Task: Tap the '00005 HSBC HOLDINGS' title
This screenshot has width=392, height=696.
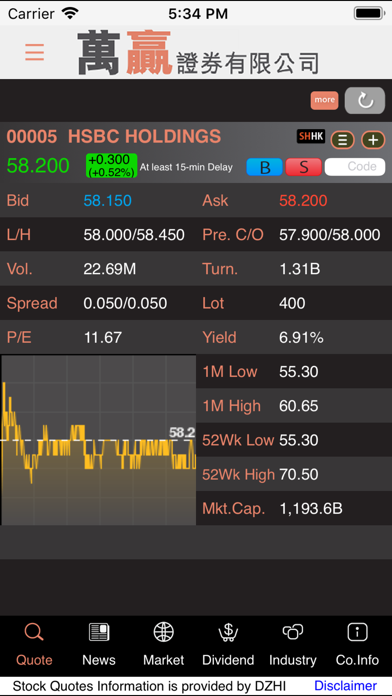Action: (x=114, y=136)
